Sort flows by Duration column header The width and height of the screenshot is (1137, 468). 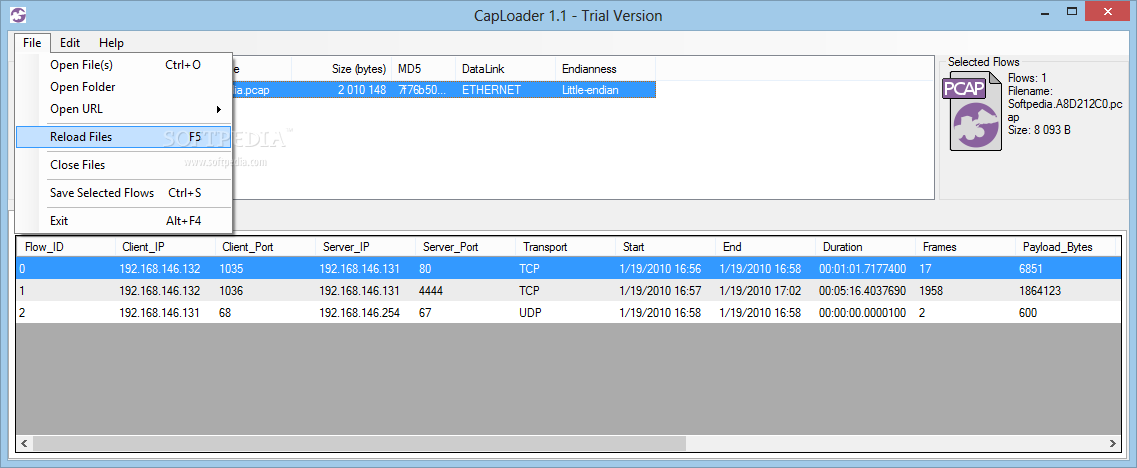pos(866,247)
